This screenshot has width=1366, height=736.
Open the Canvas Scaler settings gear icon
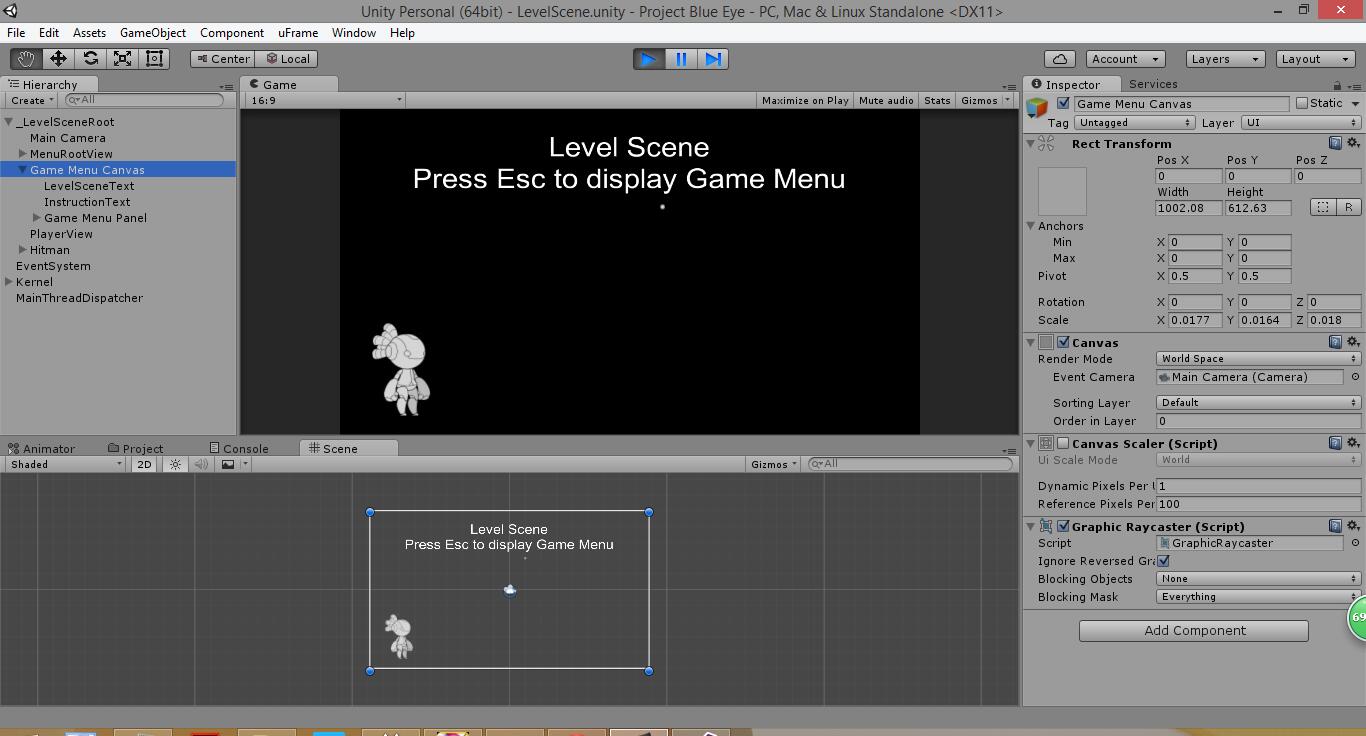click(x=1354, y=442)
